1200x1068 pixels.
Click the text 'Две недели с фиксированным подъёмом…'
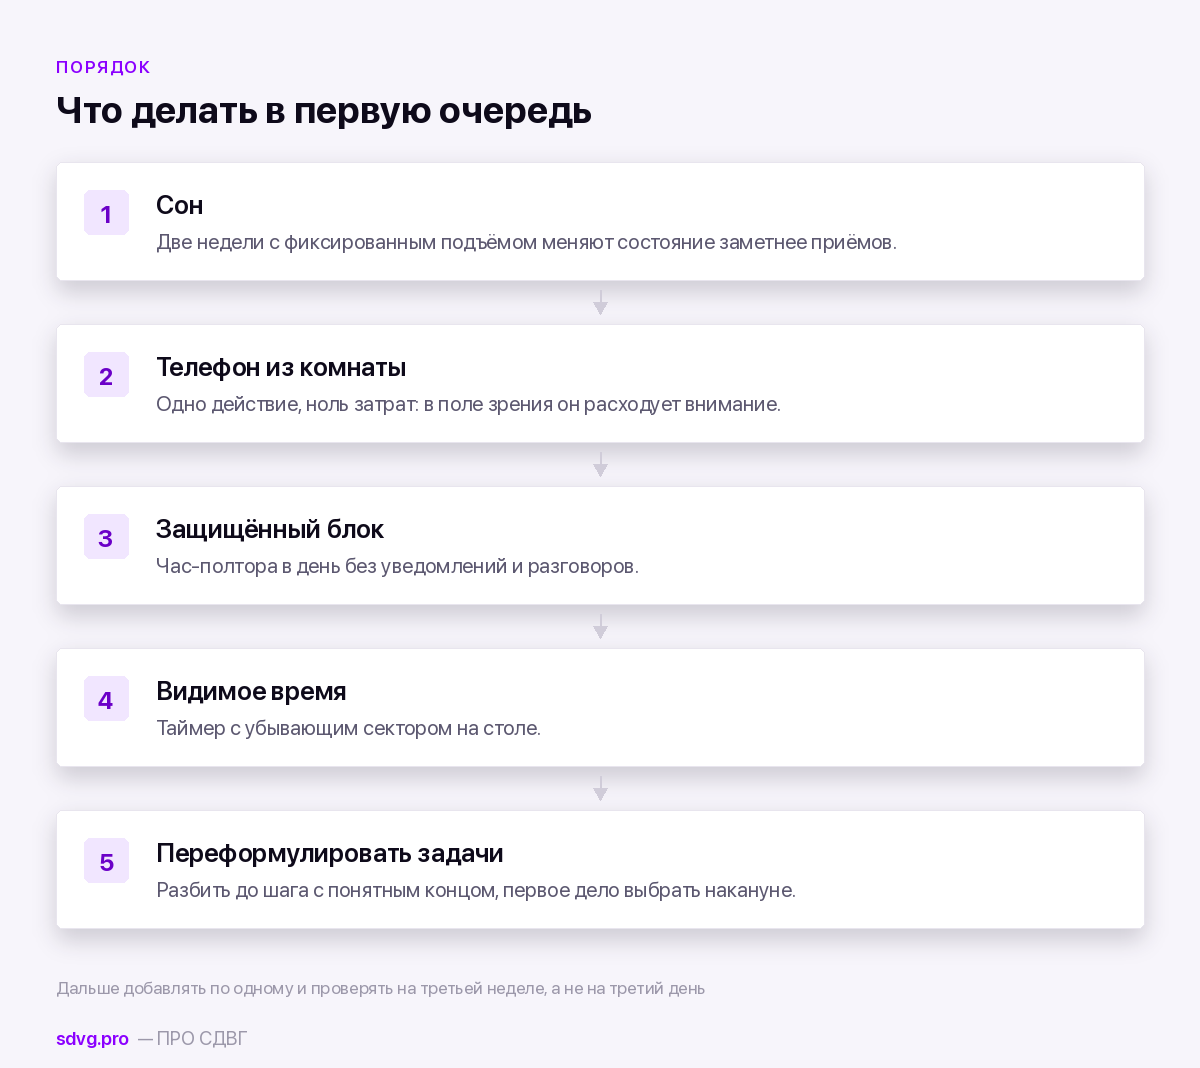coord(526,242)
